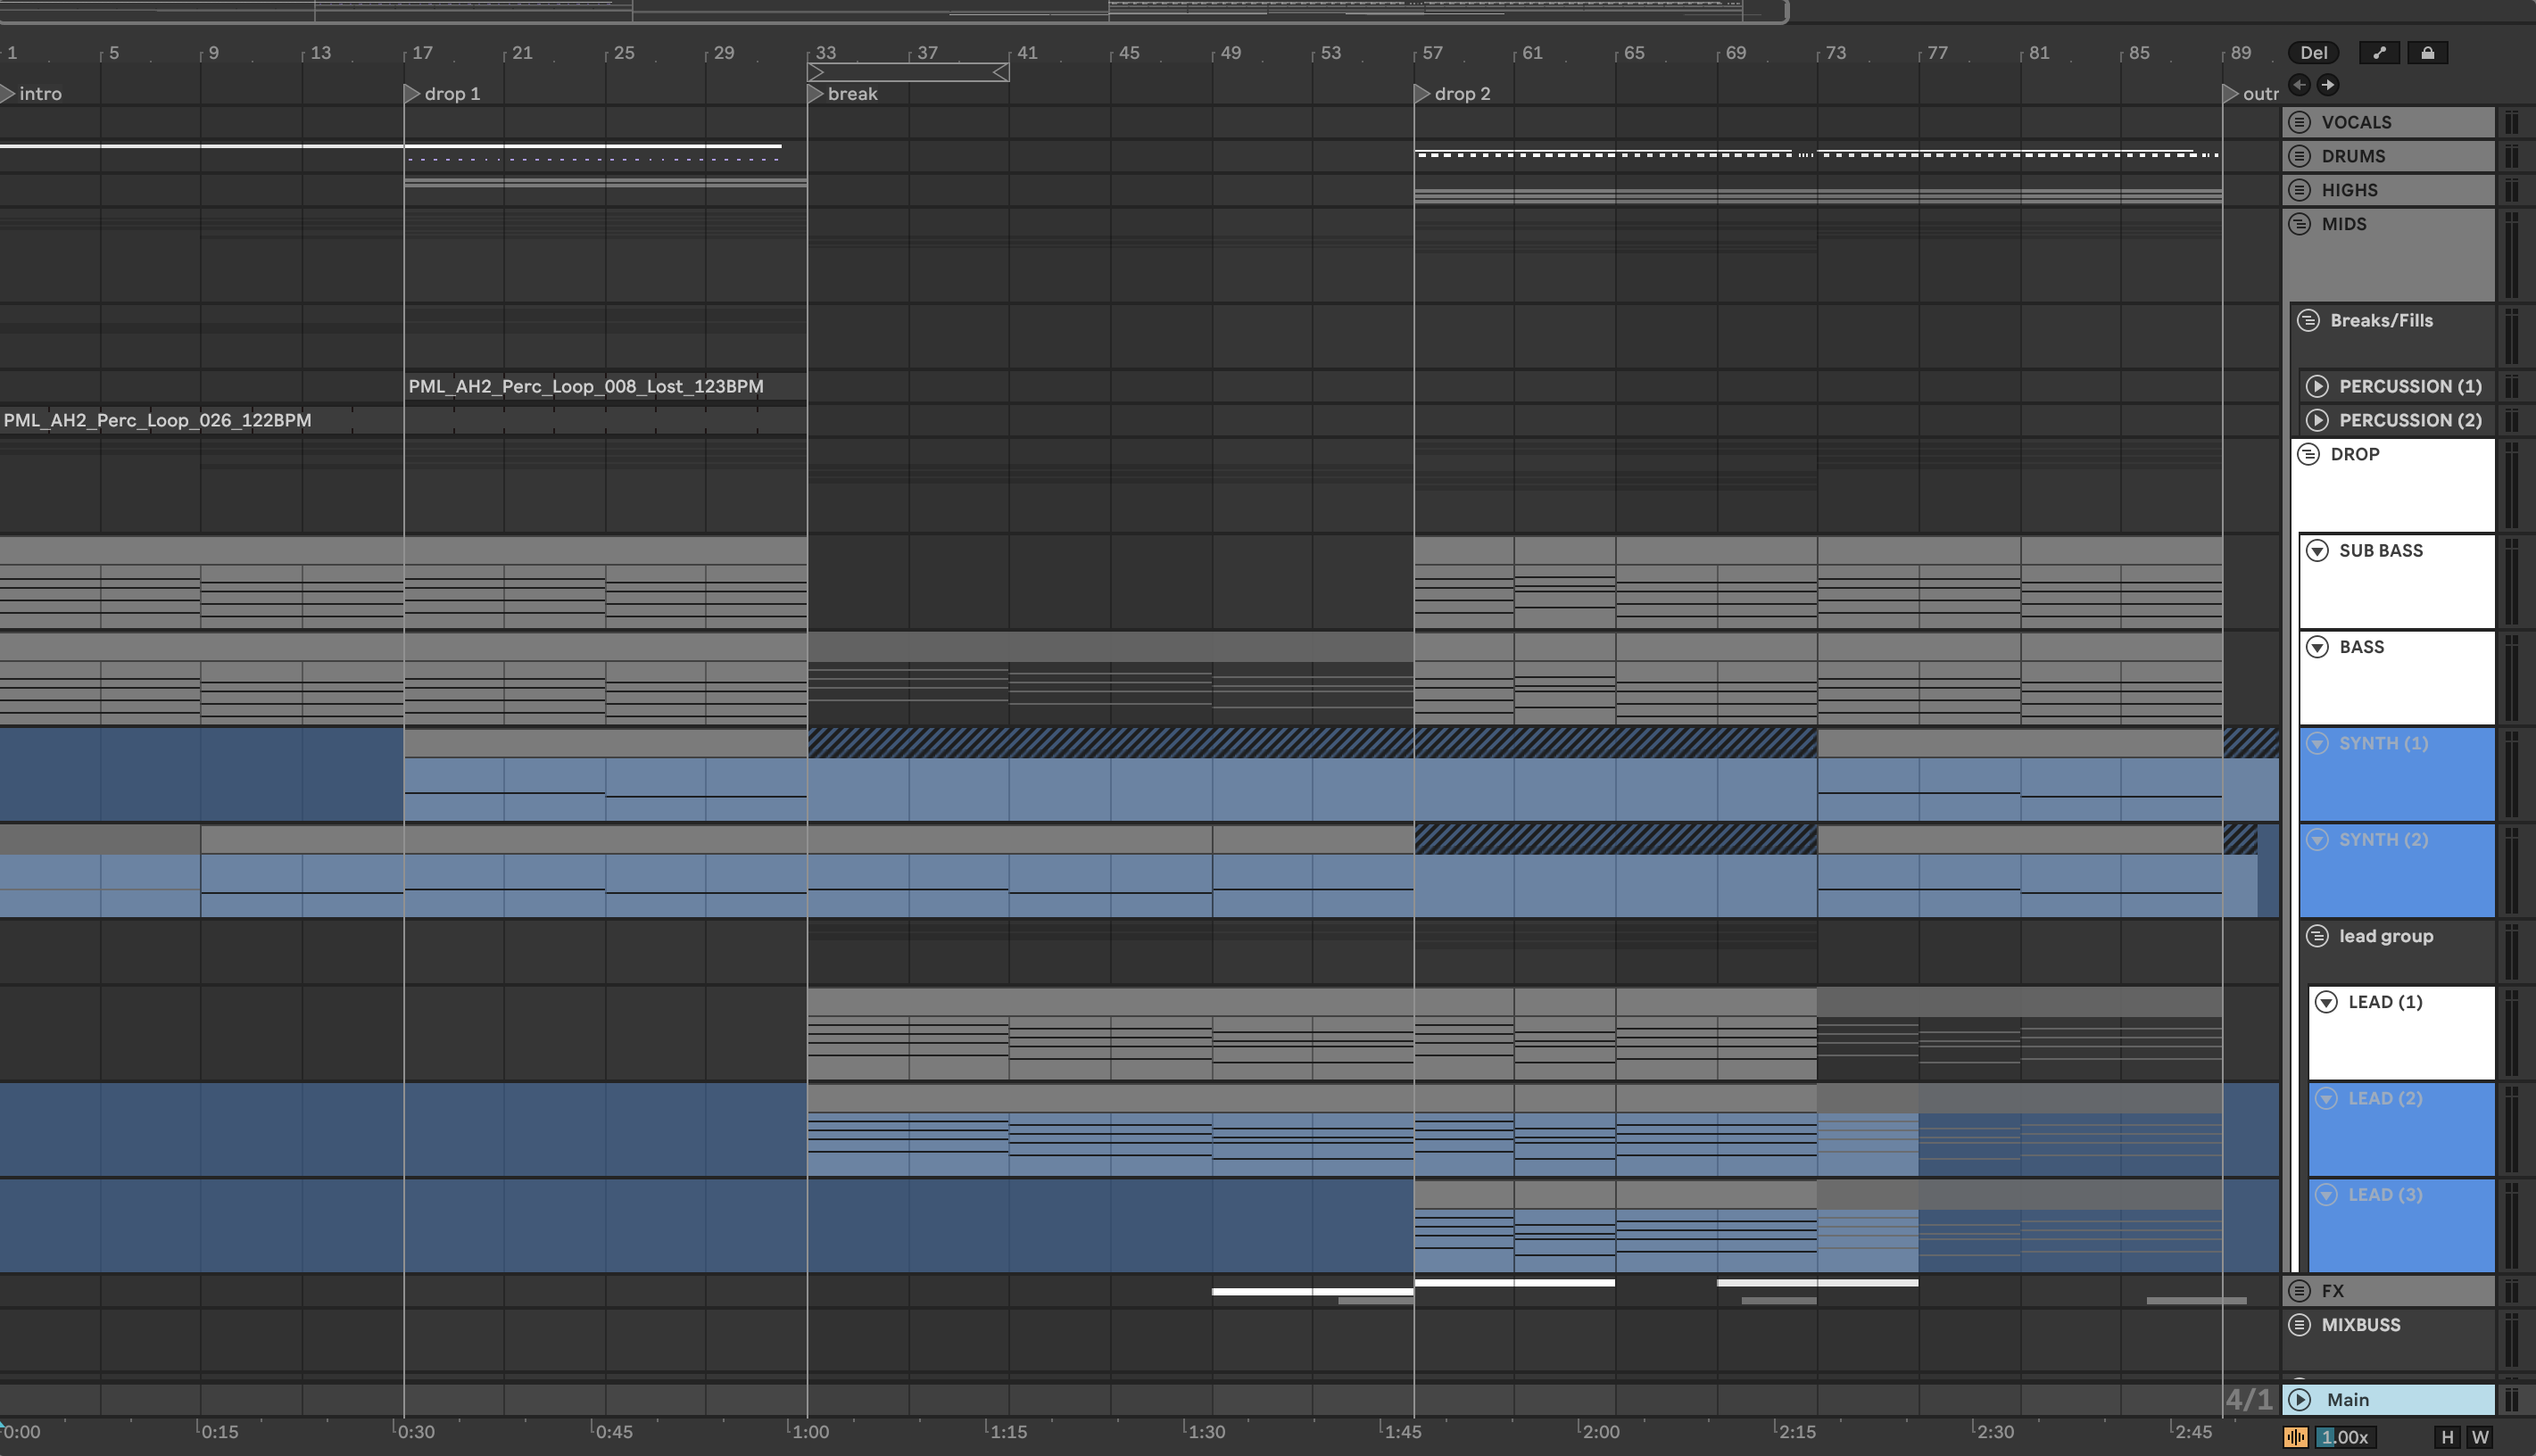Select clip PML_AH2_Perc_Loop_008_Lost_123BPM
Screen dimensions: 2536x1456
click(x=605, y=386)
